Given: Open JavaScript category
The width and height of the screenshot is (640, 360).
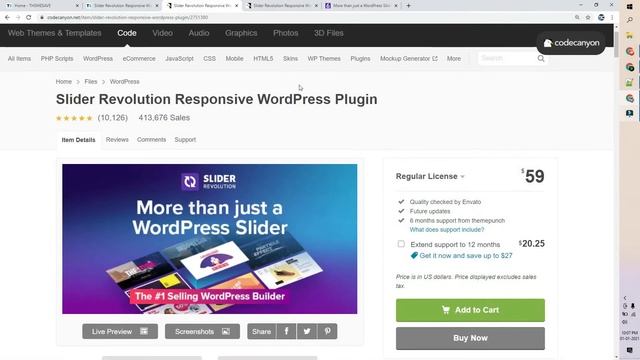Looking at the screenshot, I should (180, 59).
